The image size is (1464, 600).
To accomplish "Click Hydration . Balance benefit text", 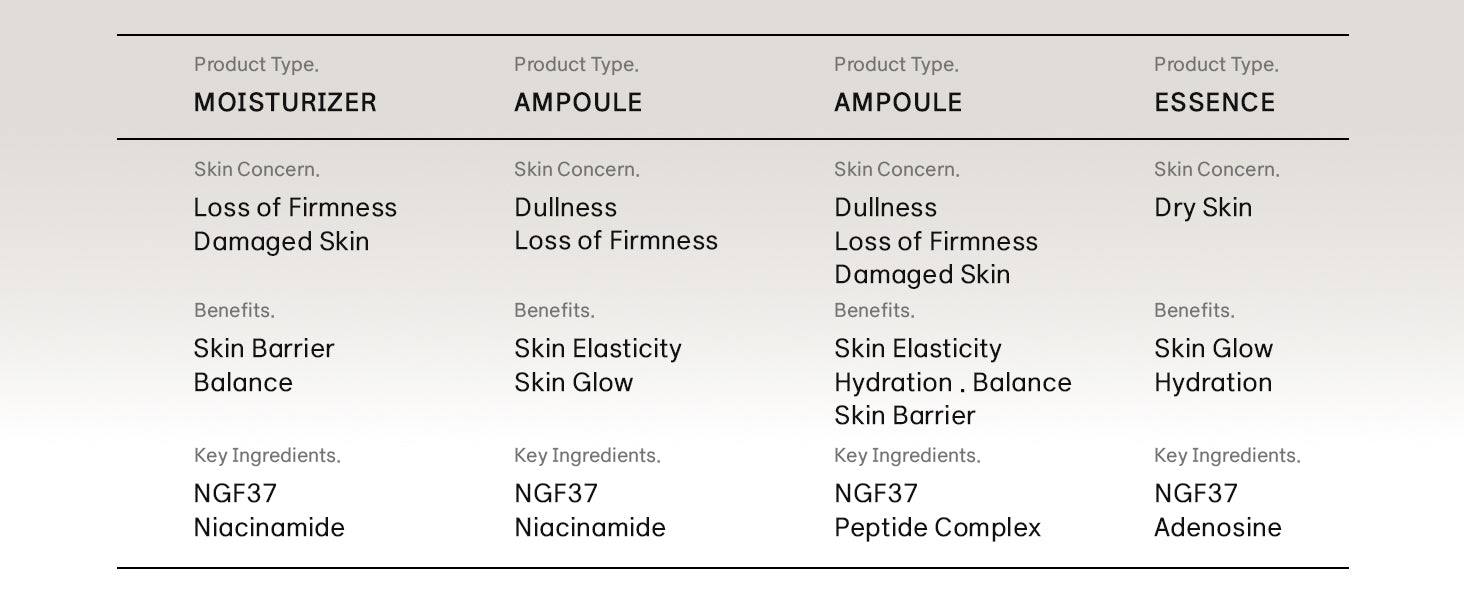I will click(x=952, y=382).
